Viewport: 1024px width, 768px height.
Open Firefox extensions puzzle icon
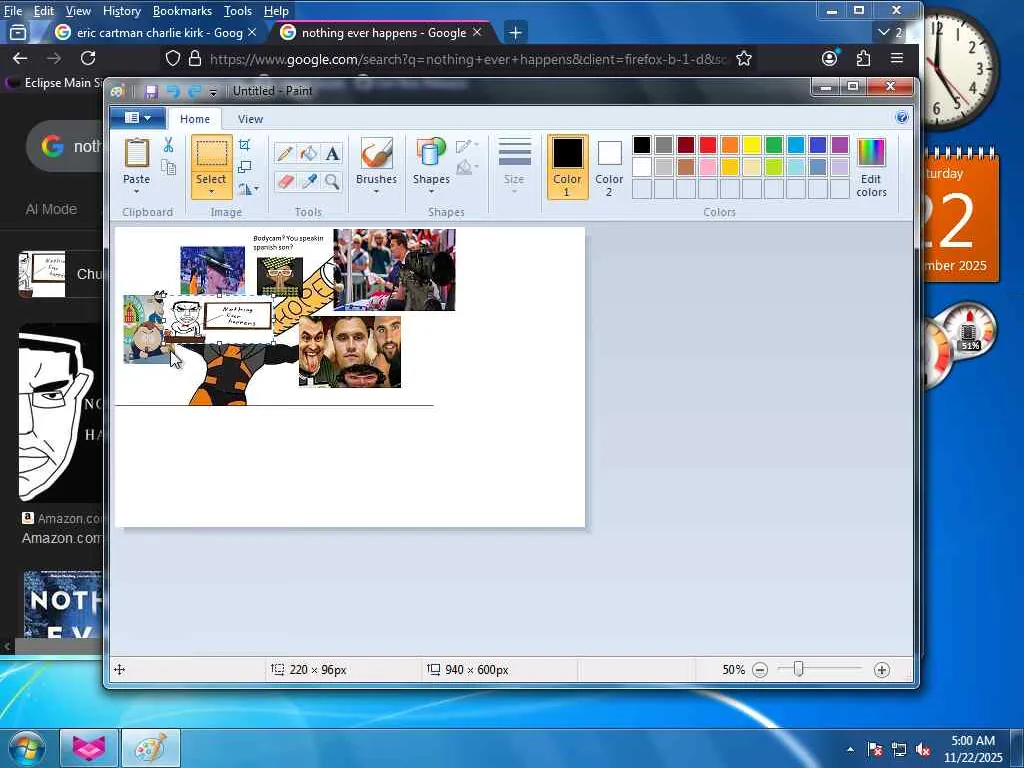[x=863, y=59]
